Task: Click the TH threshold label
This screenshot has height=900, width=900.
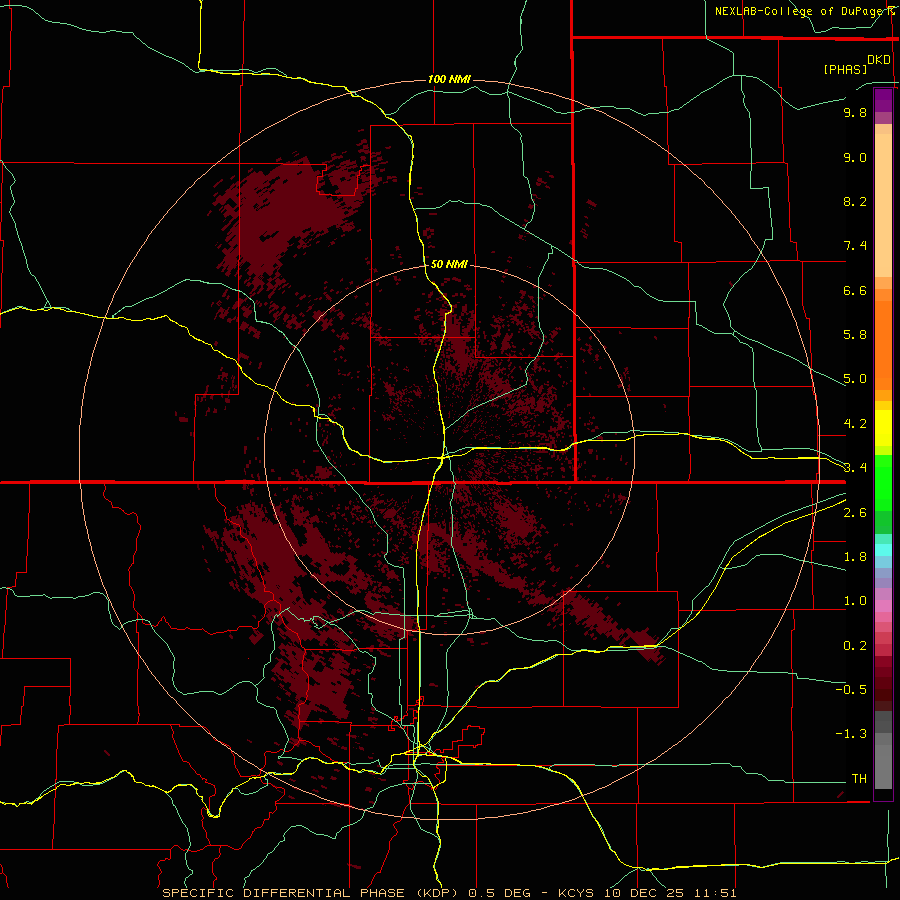Action: 859,778
